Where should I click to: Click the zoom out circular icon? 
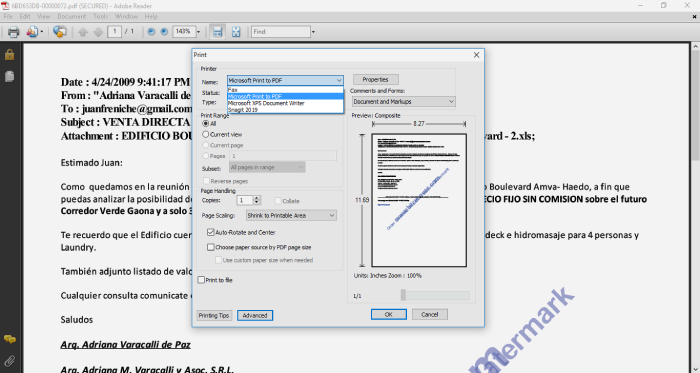point(151,32)
